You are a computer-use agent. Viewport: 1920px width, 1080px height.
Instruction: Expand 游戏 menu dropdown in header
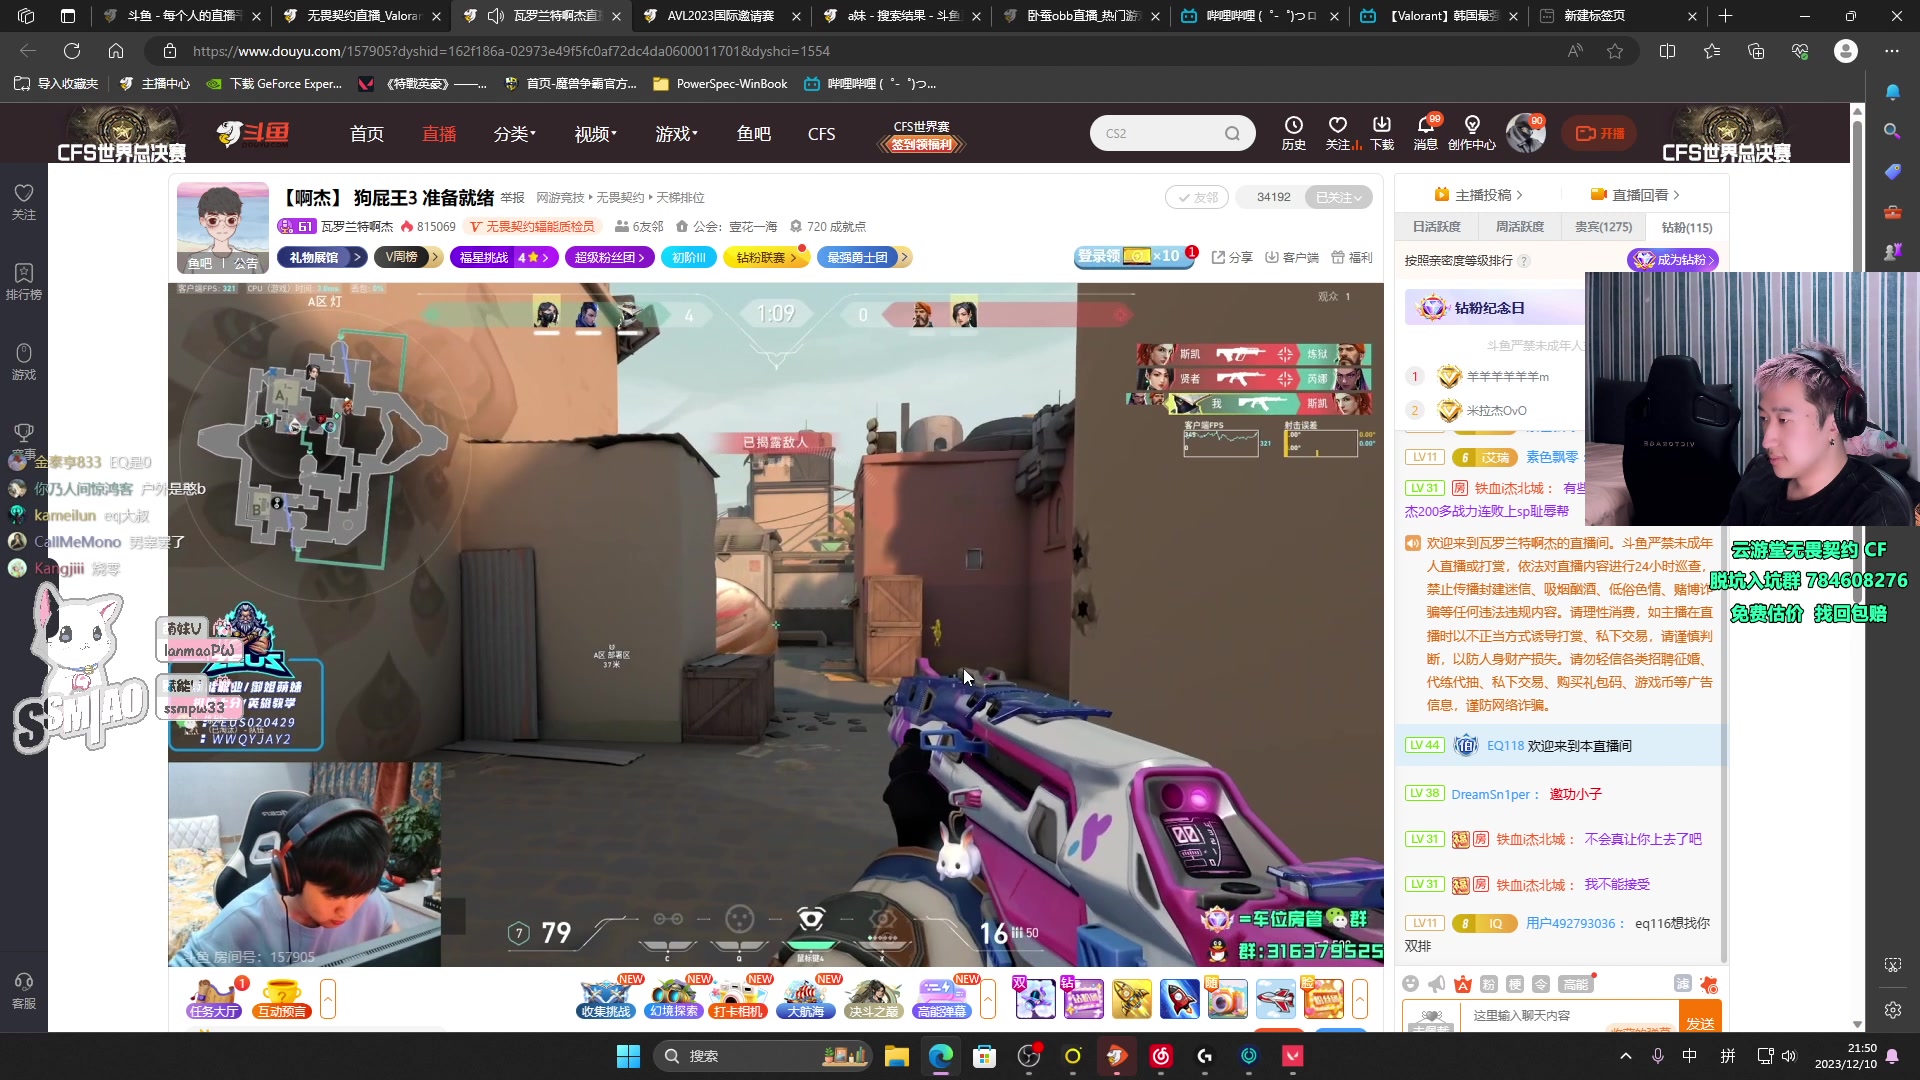point(677,134)
